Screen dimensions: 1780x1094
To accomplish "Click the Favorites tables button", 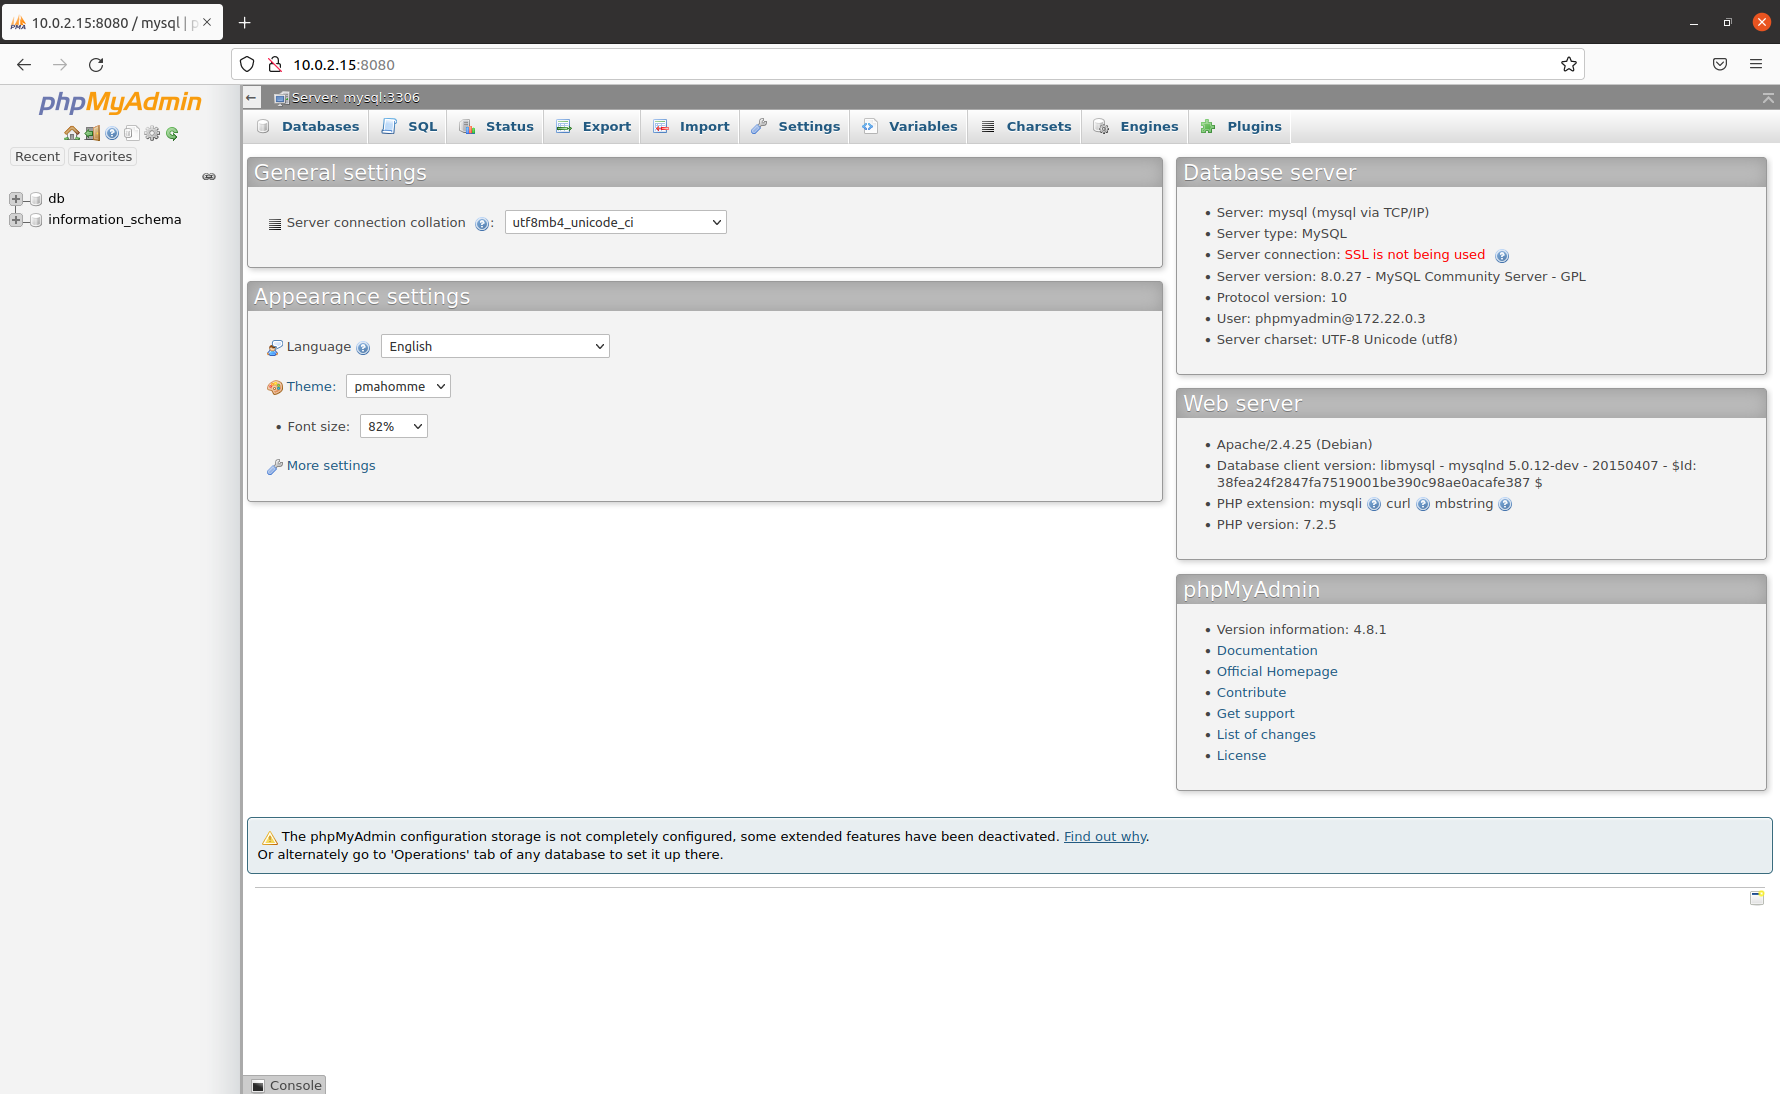I will click(102, 156).
